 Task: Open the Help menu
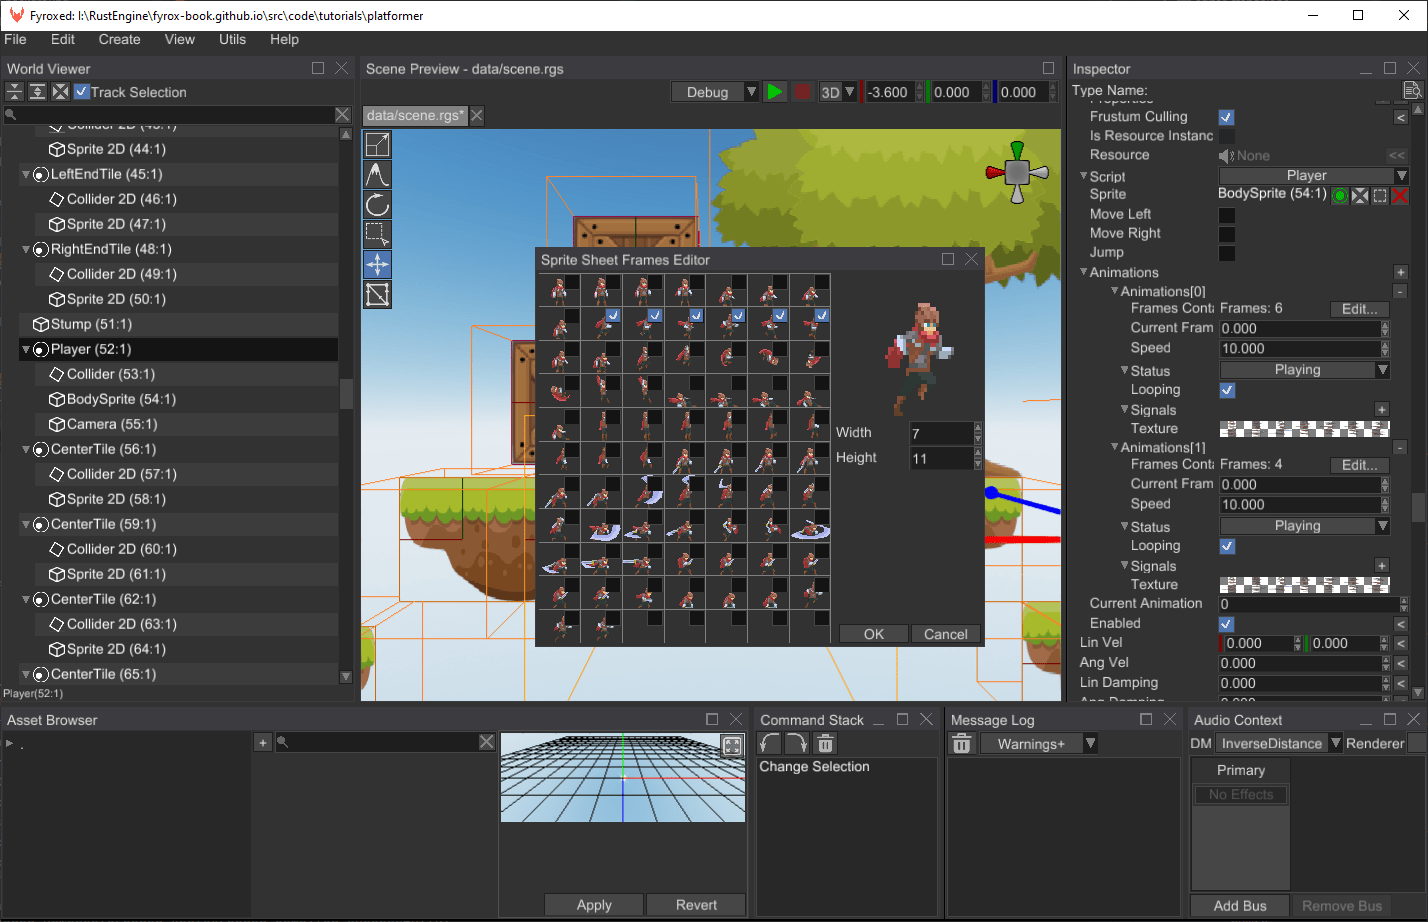(x=284, y=39)
